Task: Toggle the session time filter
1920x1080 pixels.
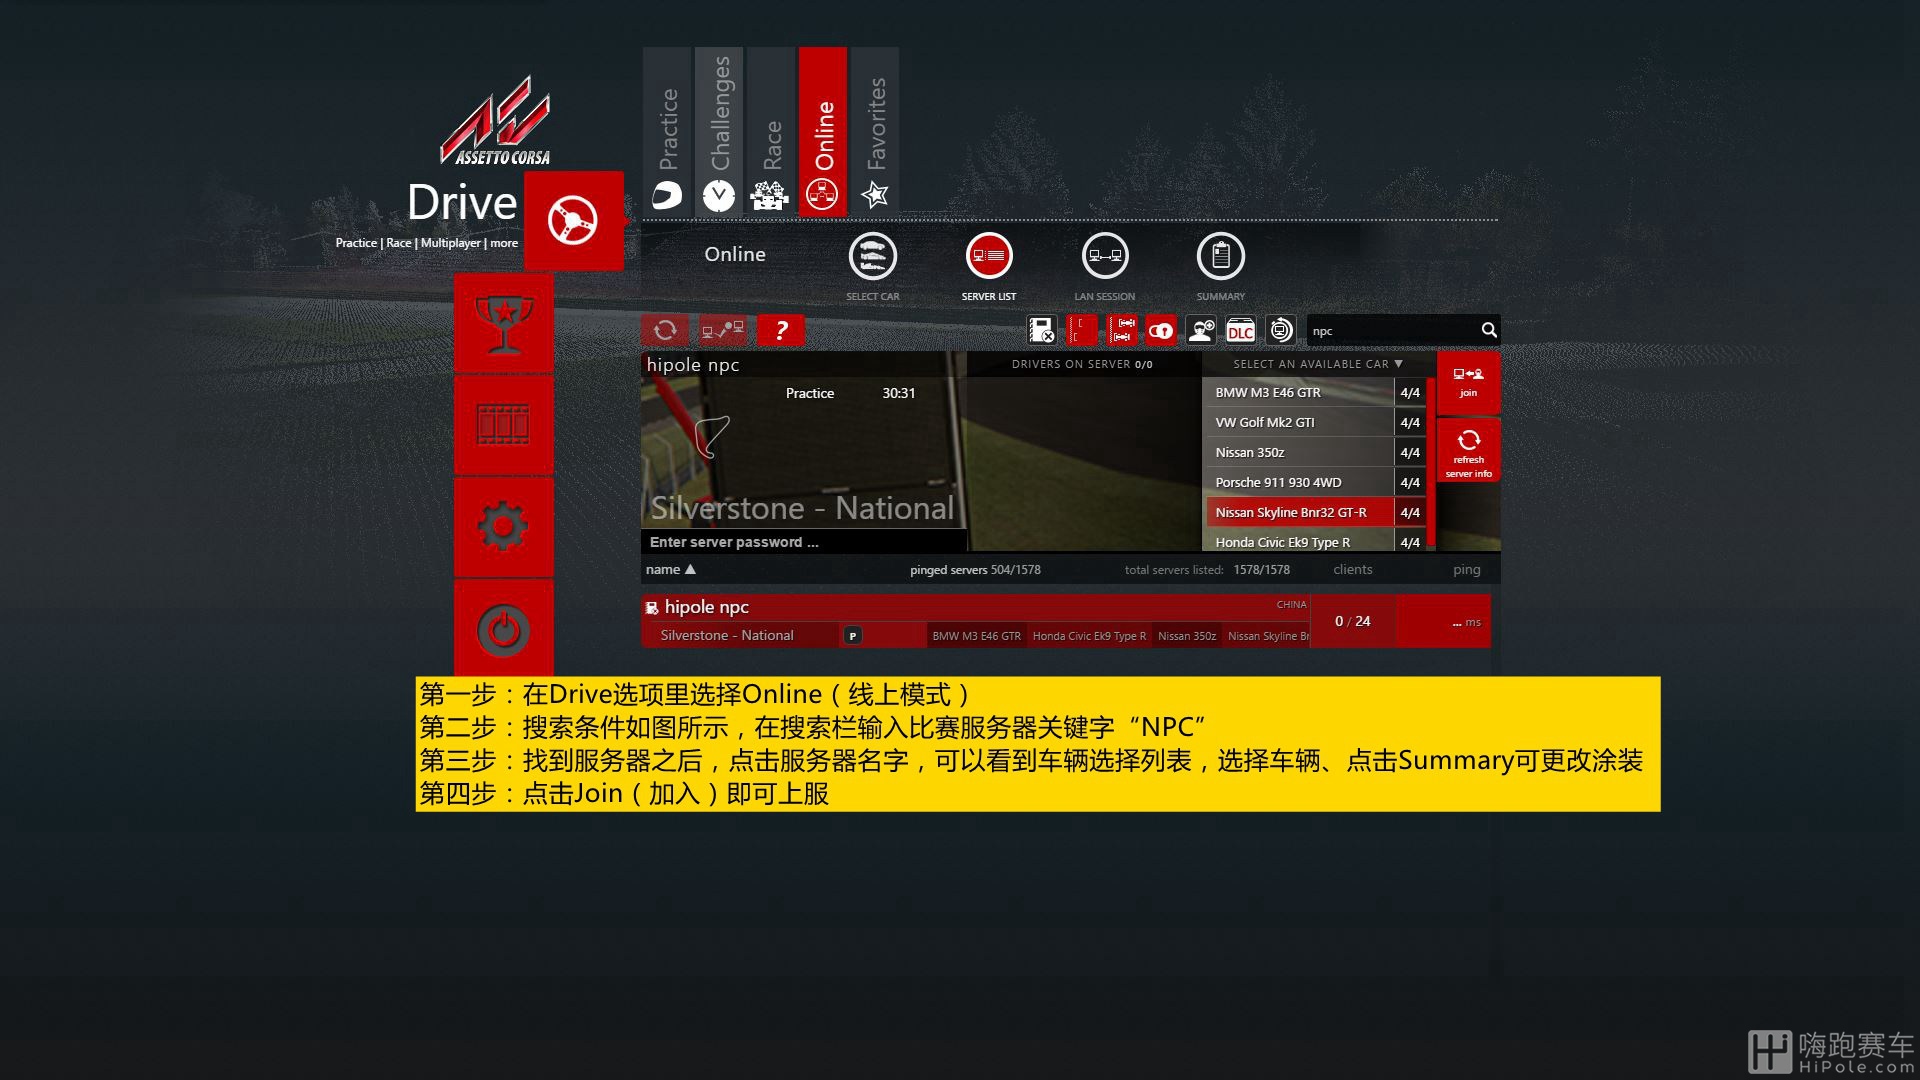Action: (x=1281, y=330)
